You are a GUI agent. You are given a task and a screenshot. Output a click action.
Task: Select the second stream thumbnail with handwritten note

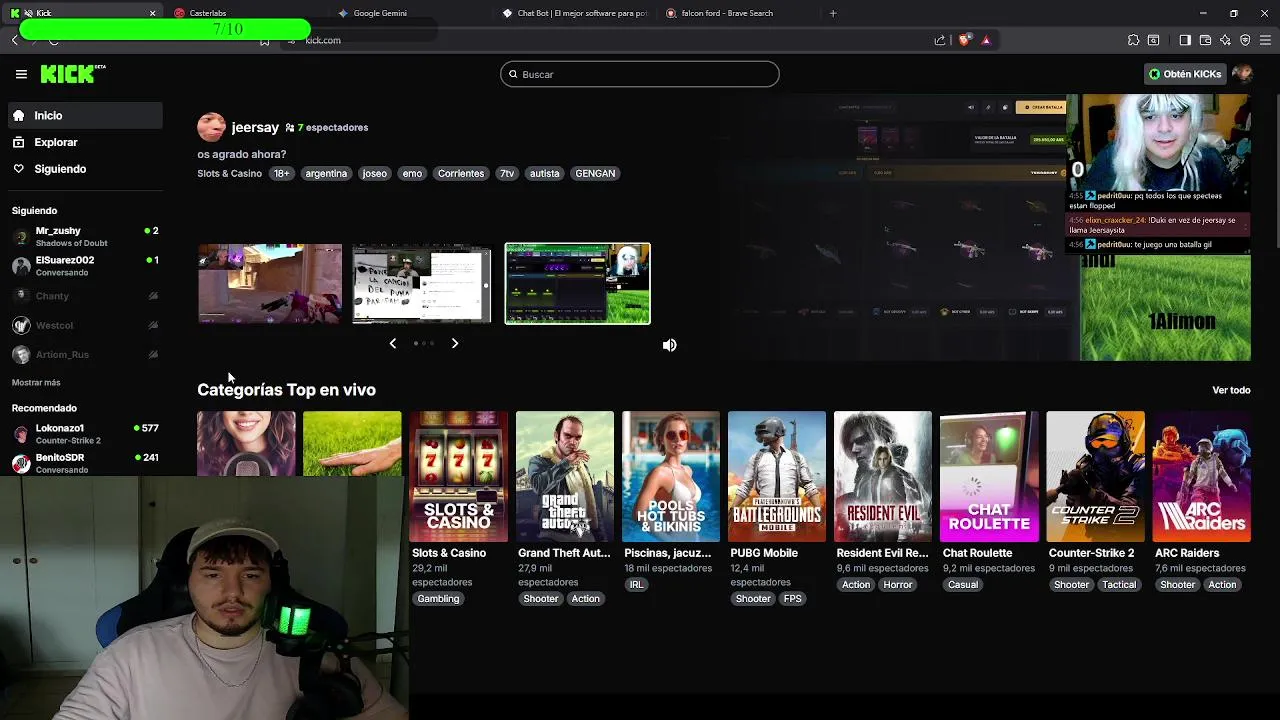[x=422, y=283]
